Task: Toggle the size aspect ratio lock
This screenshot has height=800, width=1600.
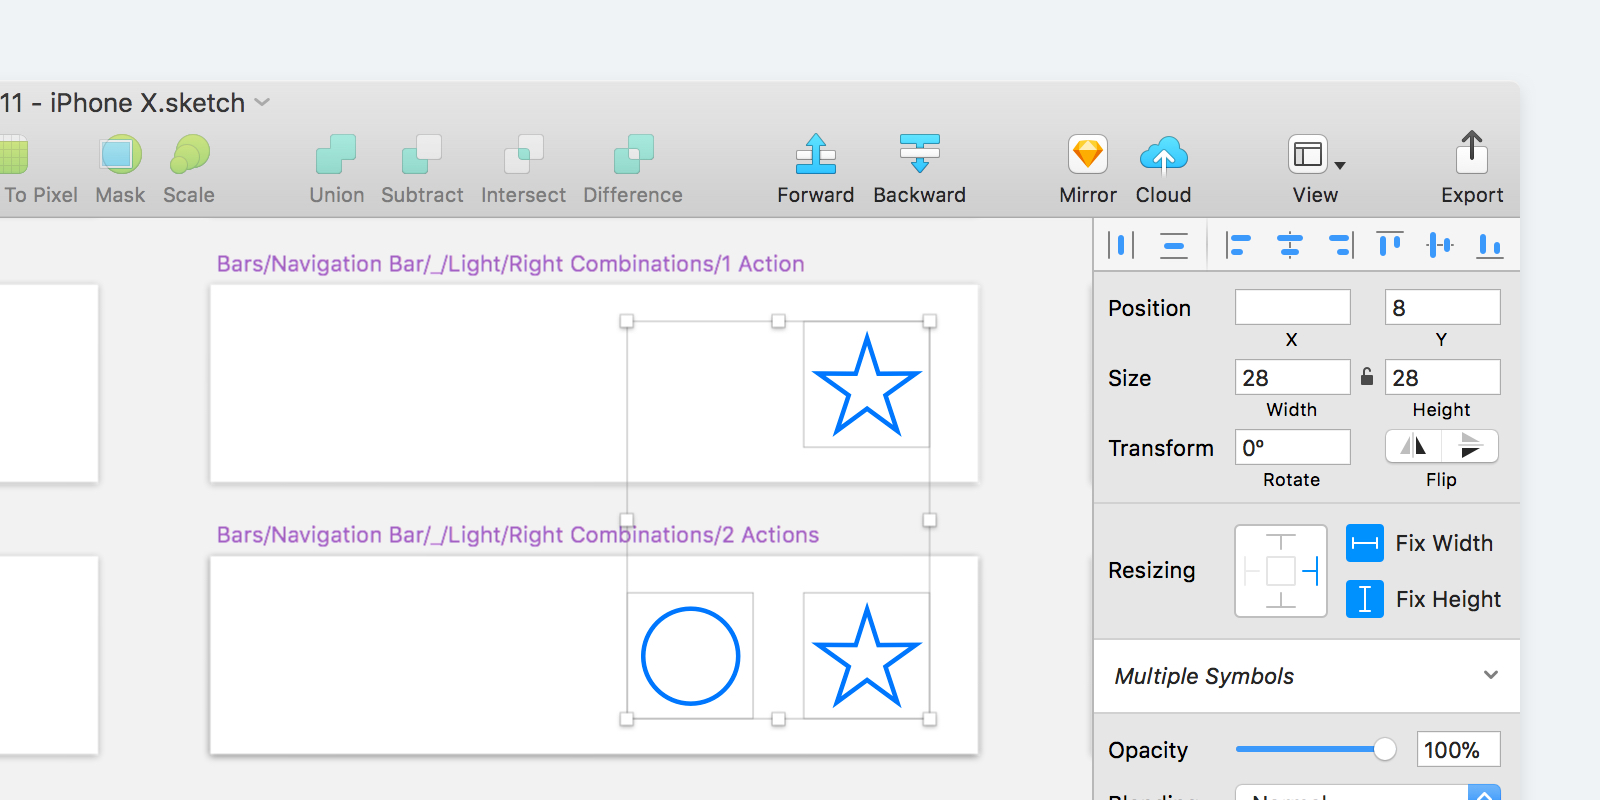Action: [1367, 377]
